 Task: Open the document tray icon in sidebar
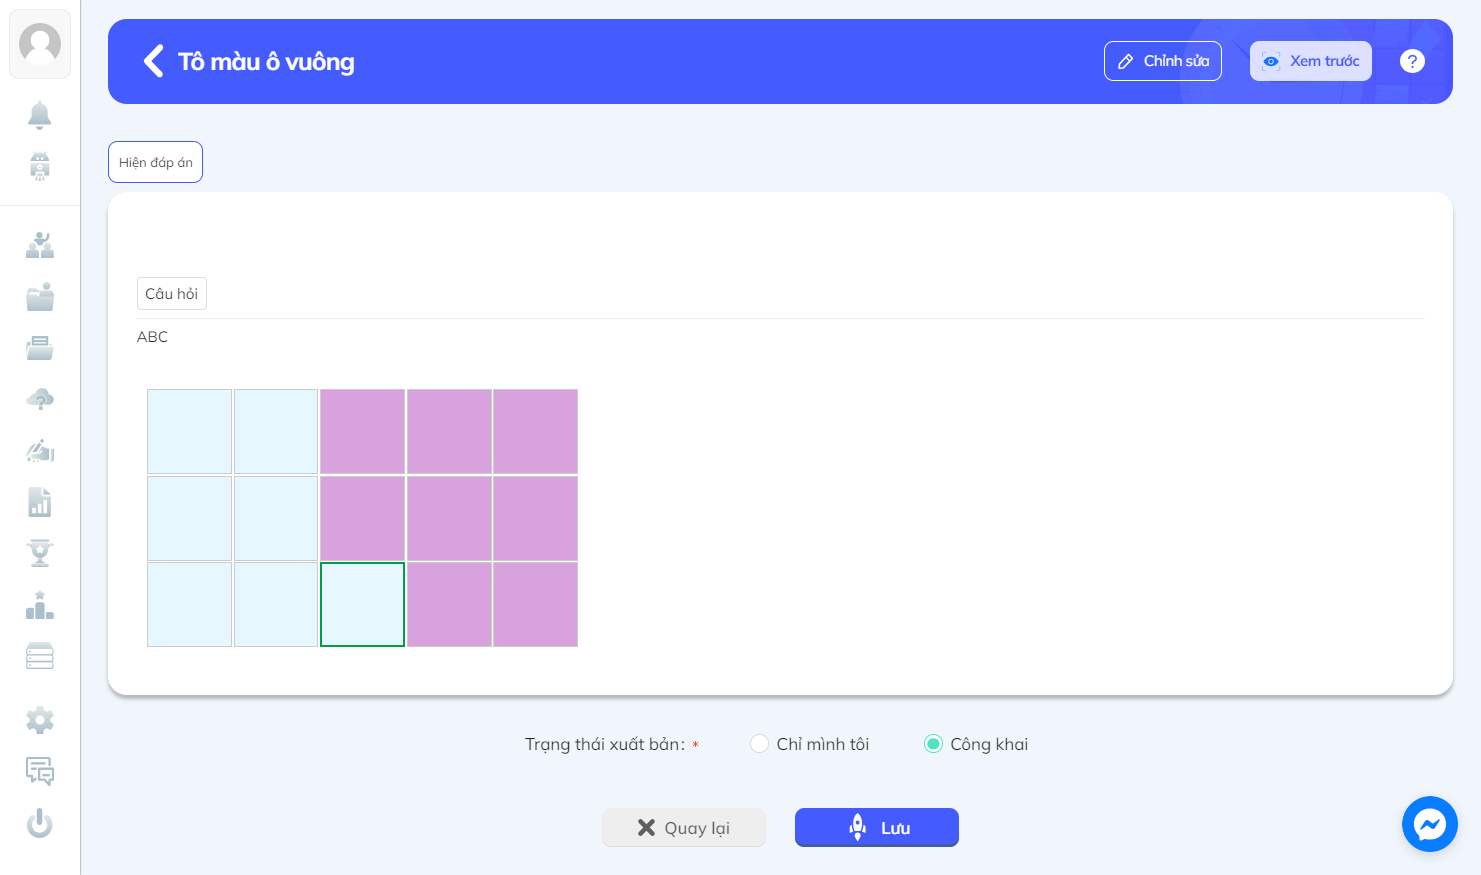[x=40, y=348]
